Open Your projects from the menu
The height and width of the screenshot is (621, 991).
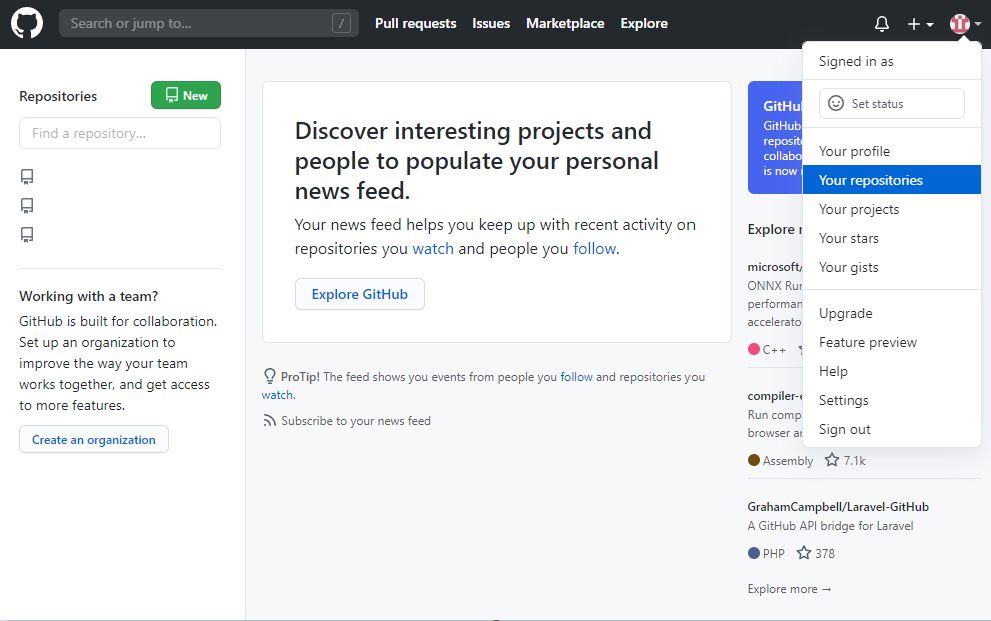pos(892,209)
